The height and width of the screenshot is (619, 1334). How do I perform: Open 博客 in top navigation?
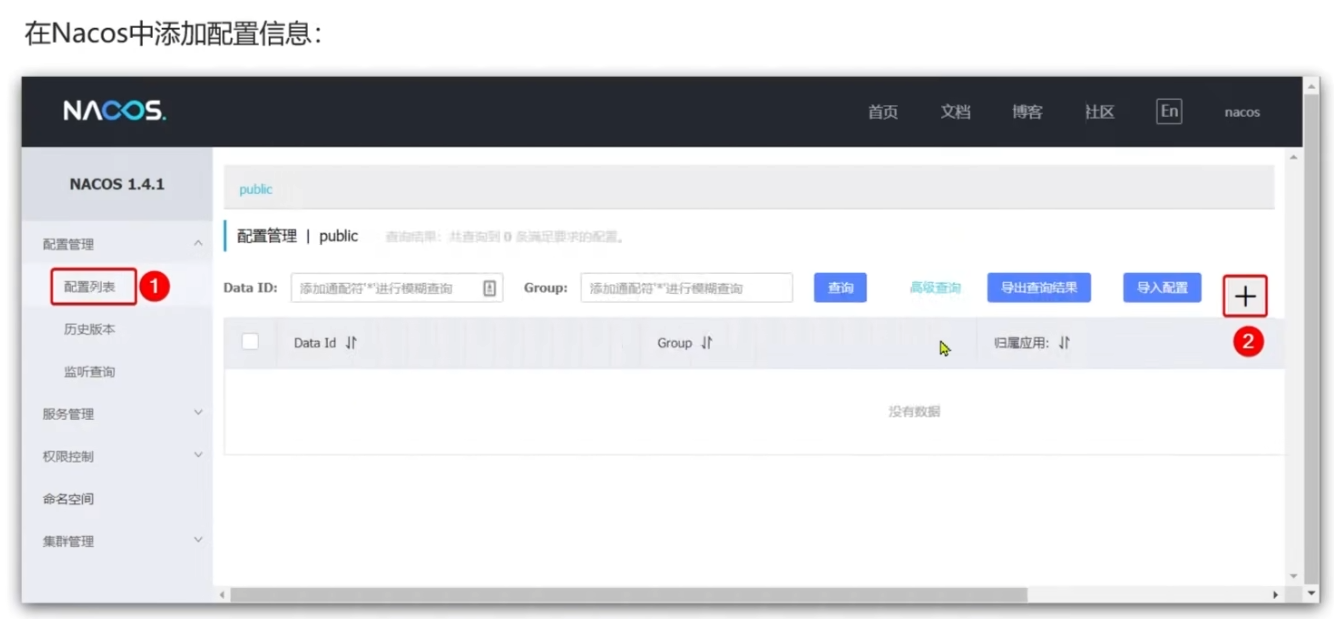click(x=1027, y=112)
